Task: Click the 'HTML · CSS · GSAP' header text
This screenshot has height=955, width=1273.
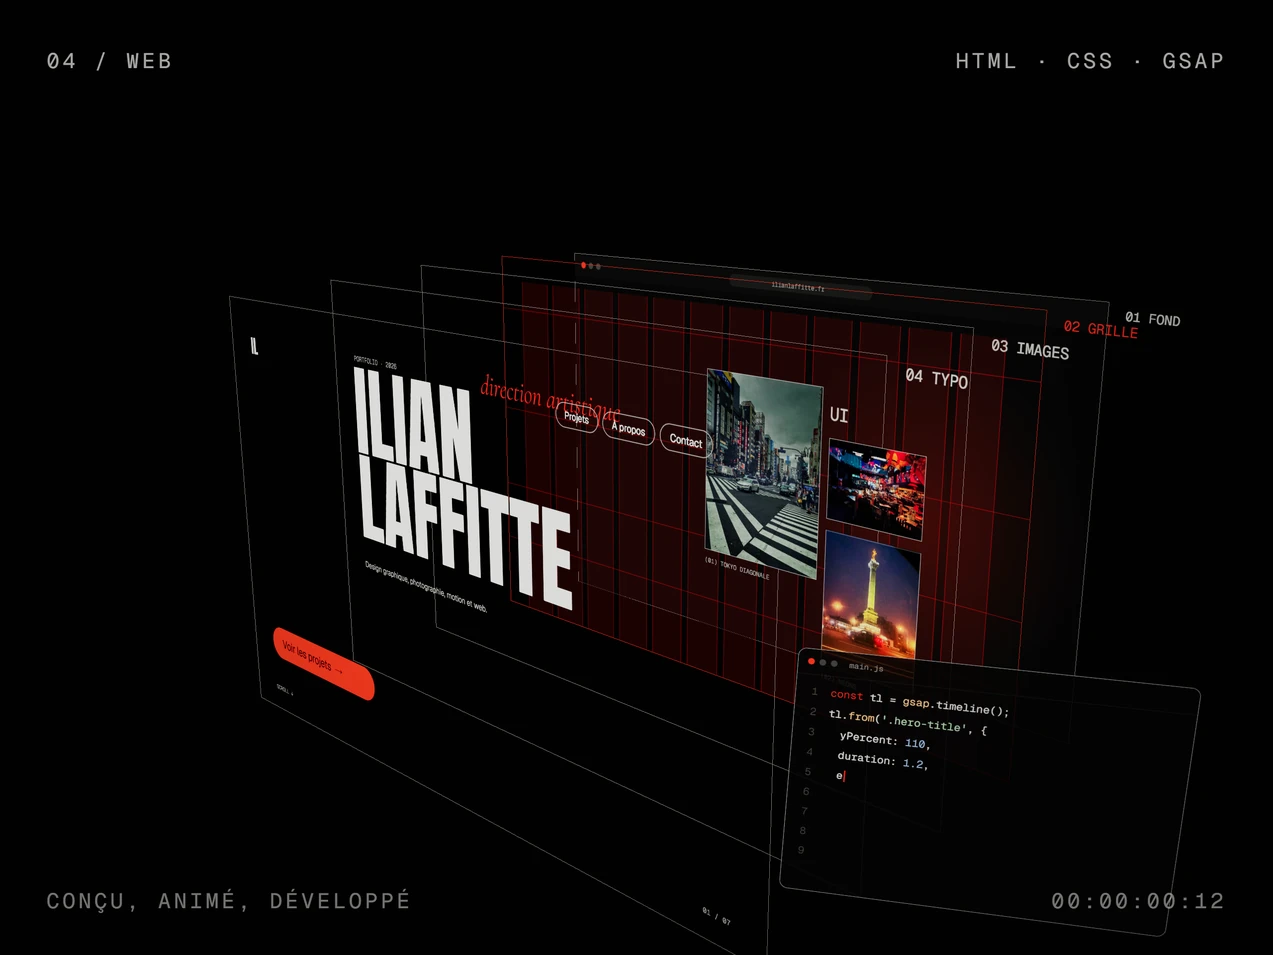Action: pos(1090,61)
